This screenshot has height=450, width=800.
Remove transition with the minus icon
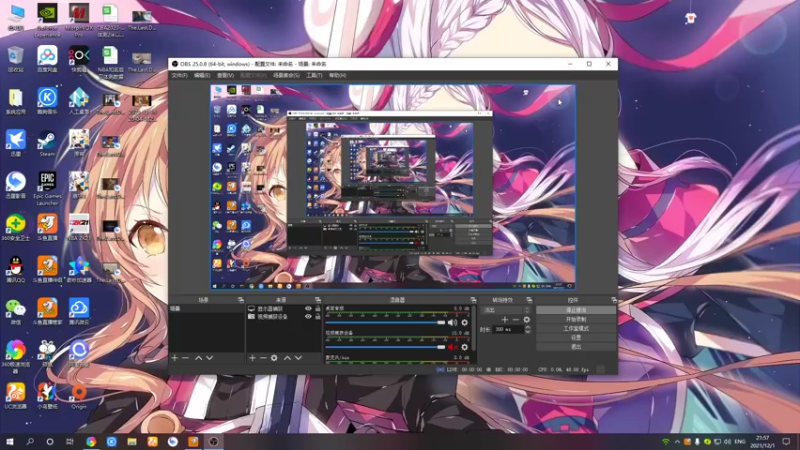(x=515, y=320)
